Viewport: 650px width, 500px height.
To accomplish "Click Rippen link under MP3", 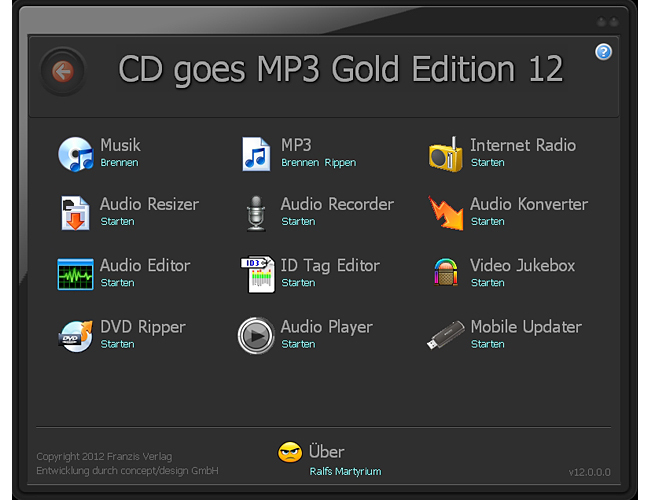I will pyautogui.click(x=340, y=163).
